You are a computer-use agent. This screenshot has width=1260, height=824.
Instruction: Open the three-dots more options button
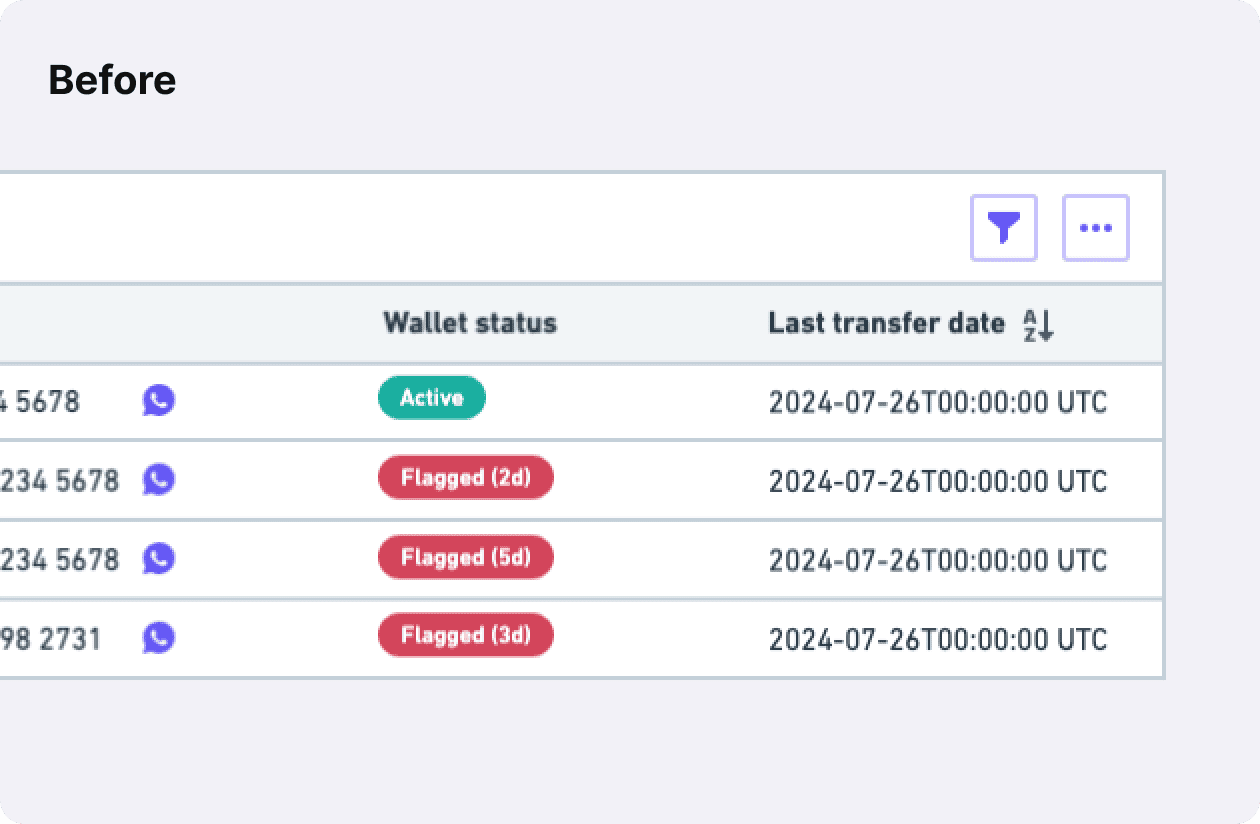pyautogui.click(x=1095, y=228)
